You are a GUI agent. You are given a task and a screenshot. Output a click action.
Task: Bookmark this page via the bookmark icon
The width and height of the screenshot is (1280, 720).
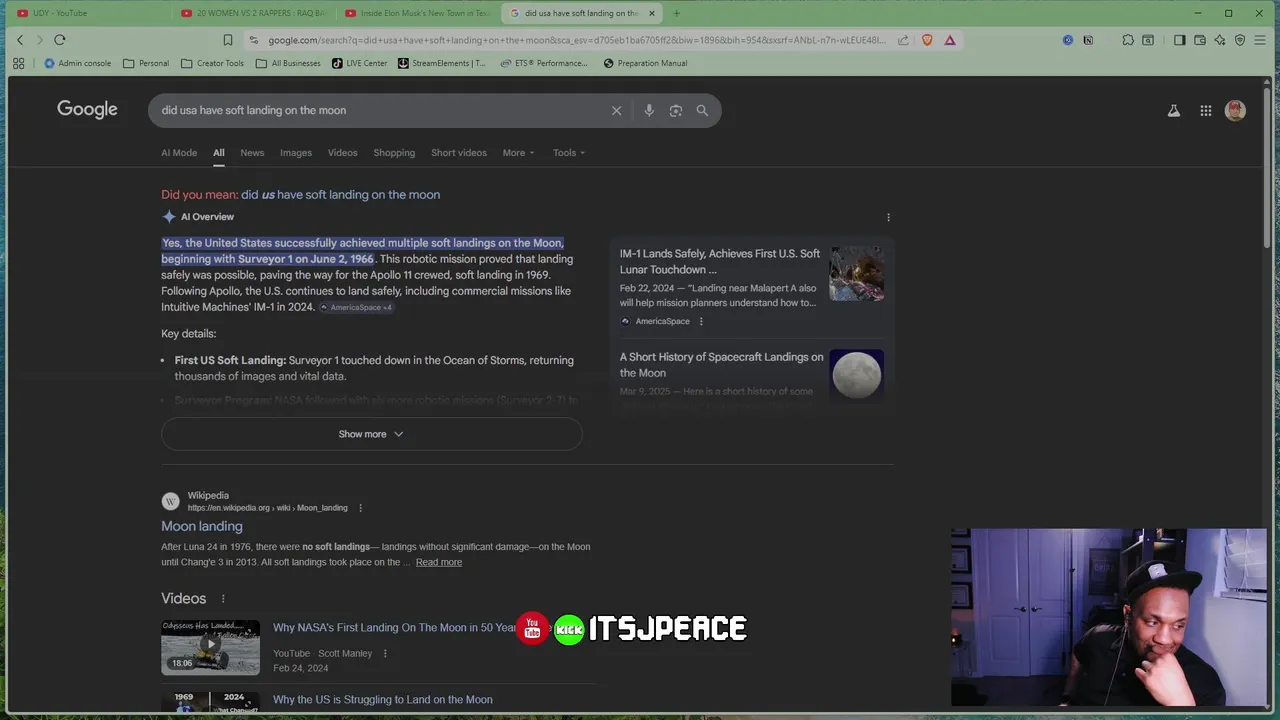point(228,40)
